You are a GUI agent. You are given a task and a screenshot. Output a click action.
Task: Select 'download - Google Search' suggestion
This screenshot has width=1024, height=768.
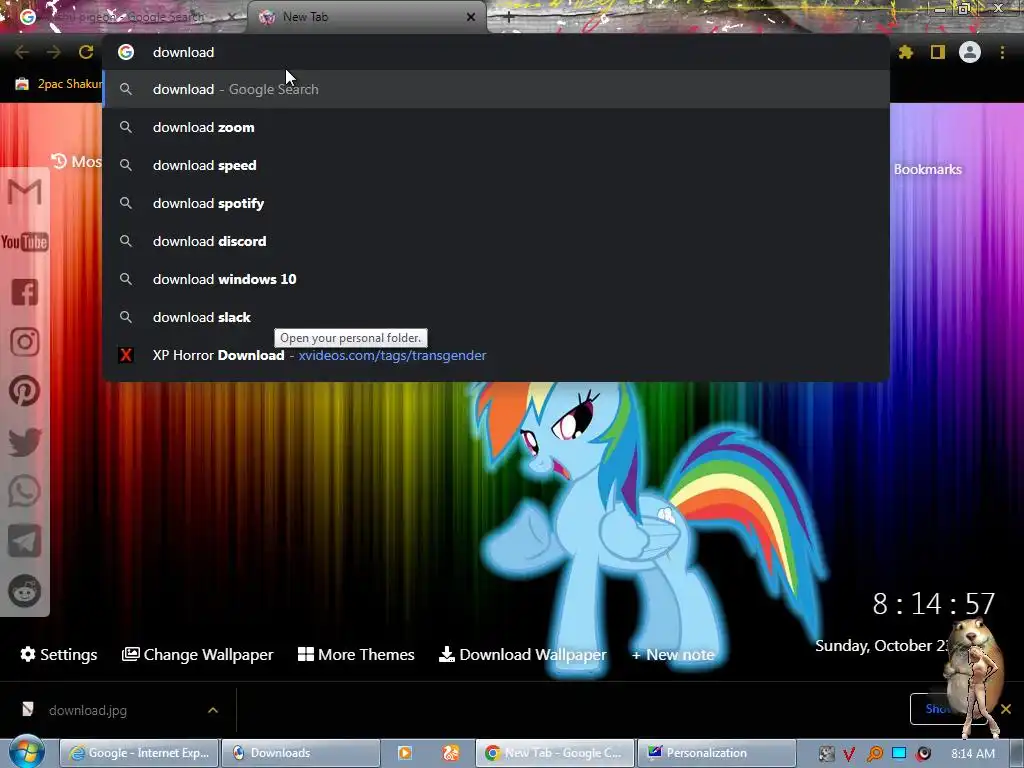pos(496,89)
